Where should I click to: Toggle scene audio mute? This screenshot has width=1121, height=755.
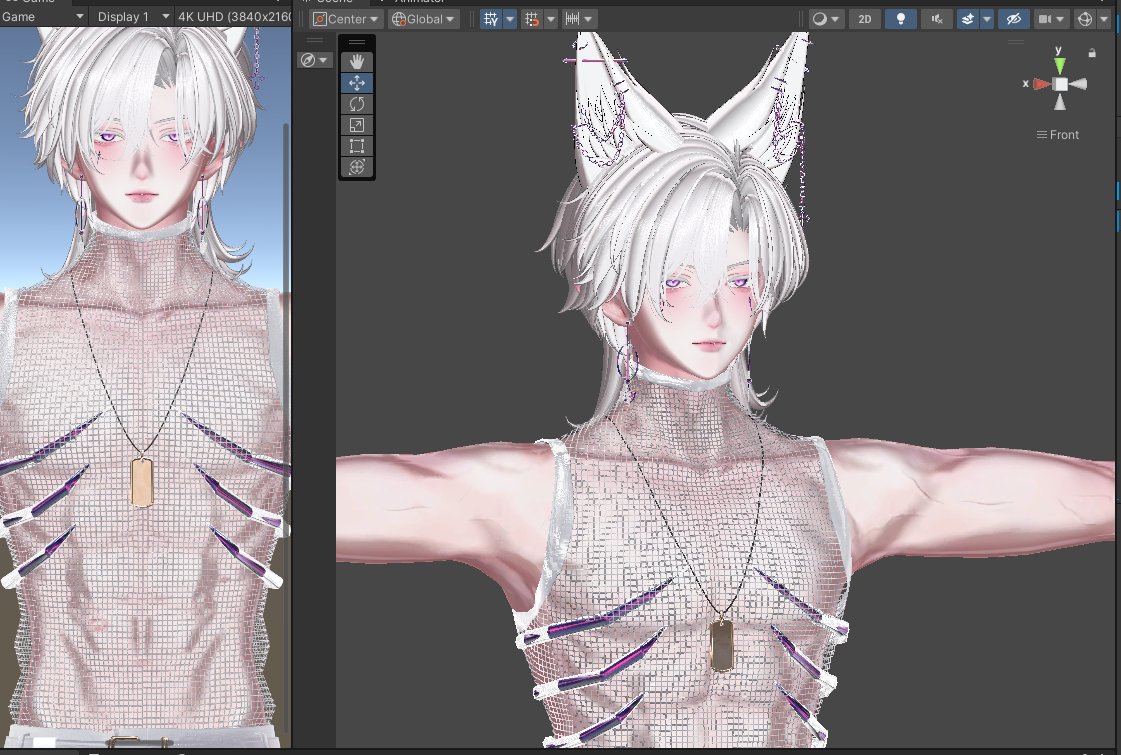click(937, 19)
